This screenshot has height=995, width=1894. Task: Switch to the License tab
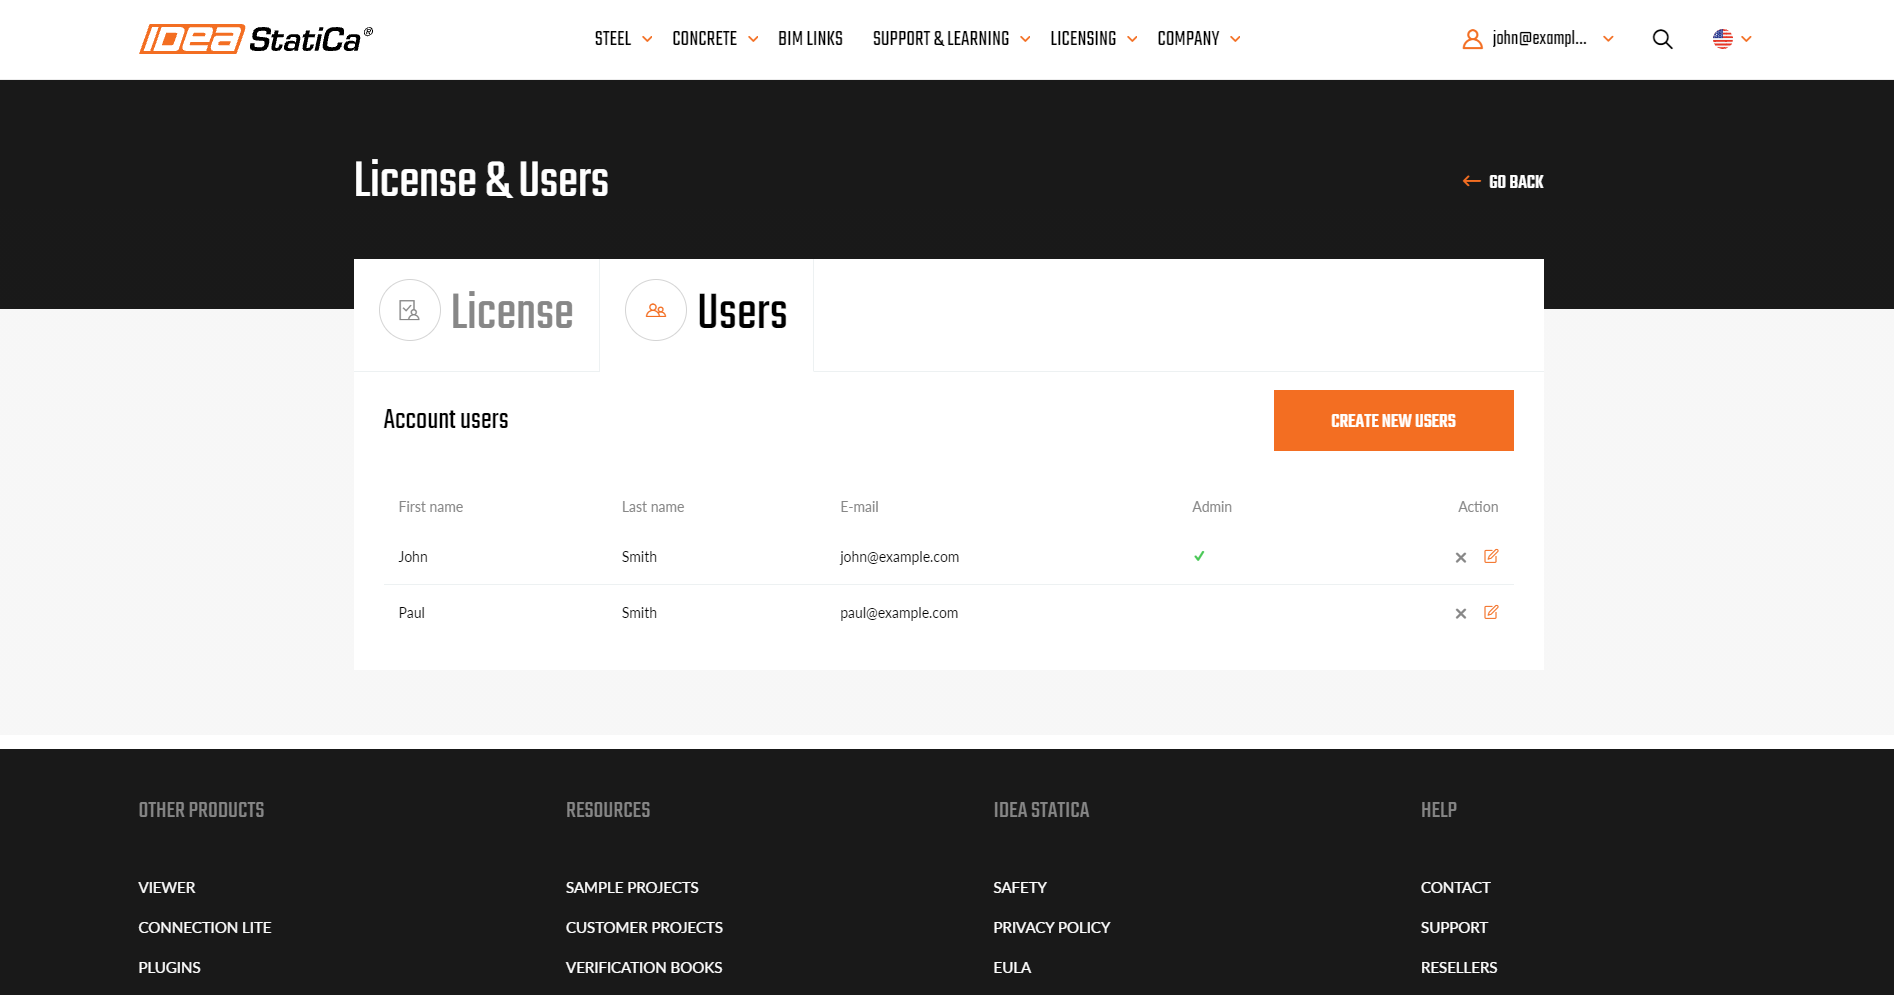pos(511,312)
